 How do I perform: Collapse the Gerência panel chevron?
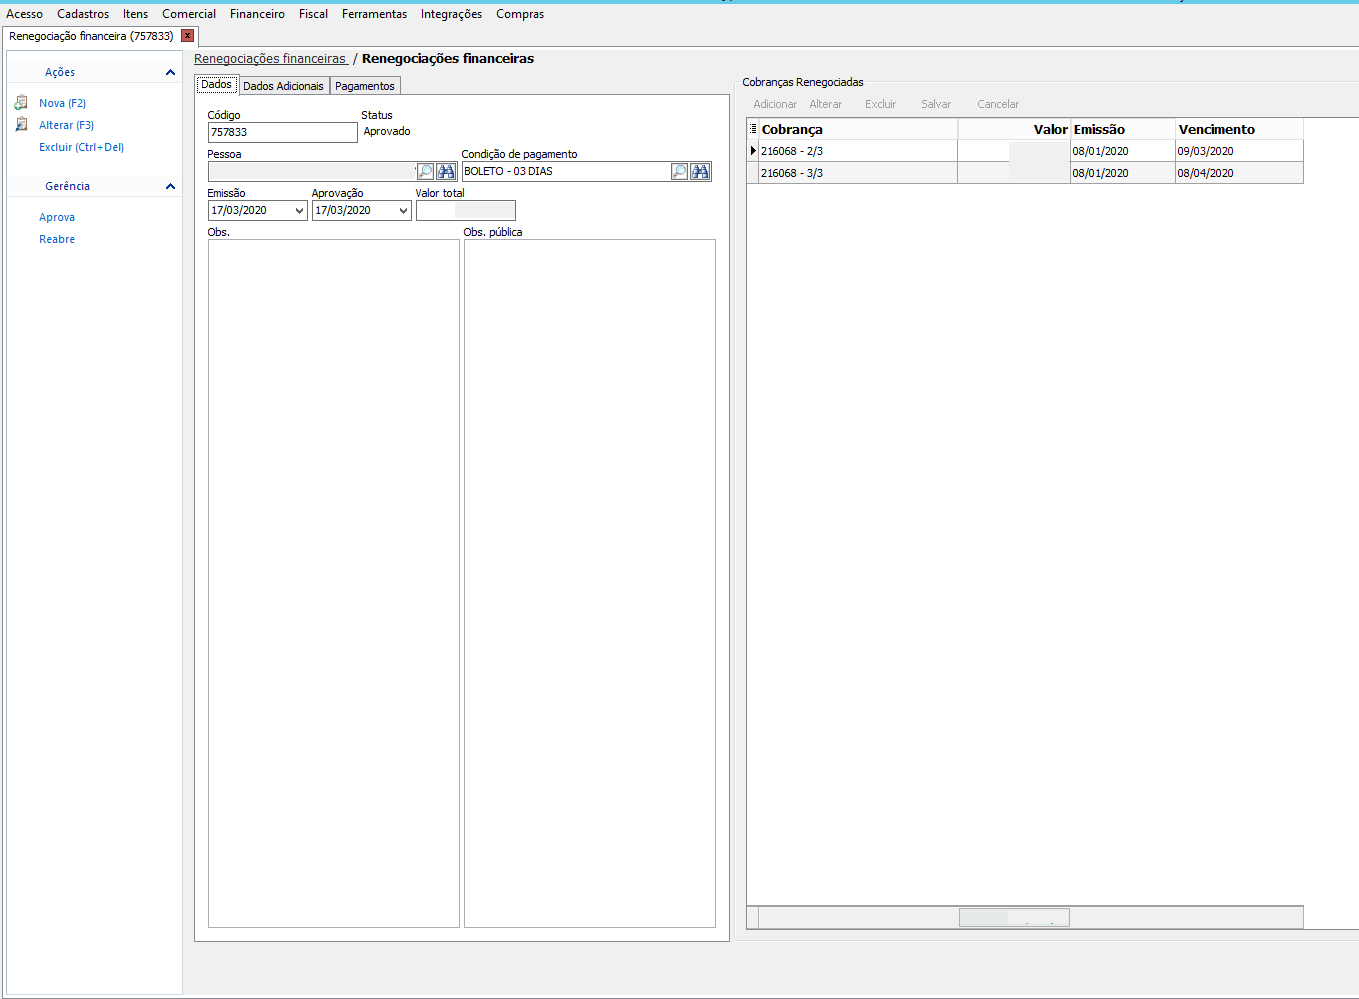pos(170,186)
